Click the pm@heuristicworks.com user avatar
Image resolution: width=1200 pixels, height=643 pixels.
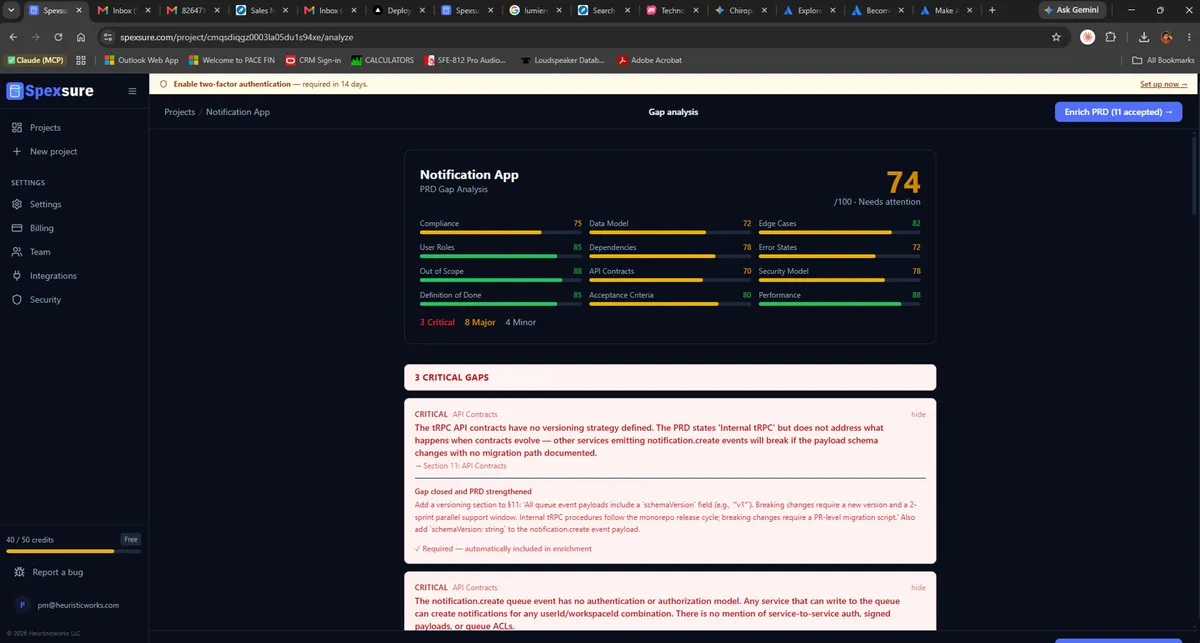(22, 605)
